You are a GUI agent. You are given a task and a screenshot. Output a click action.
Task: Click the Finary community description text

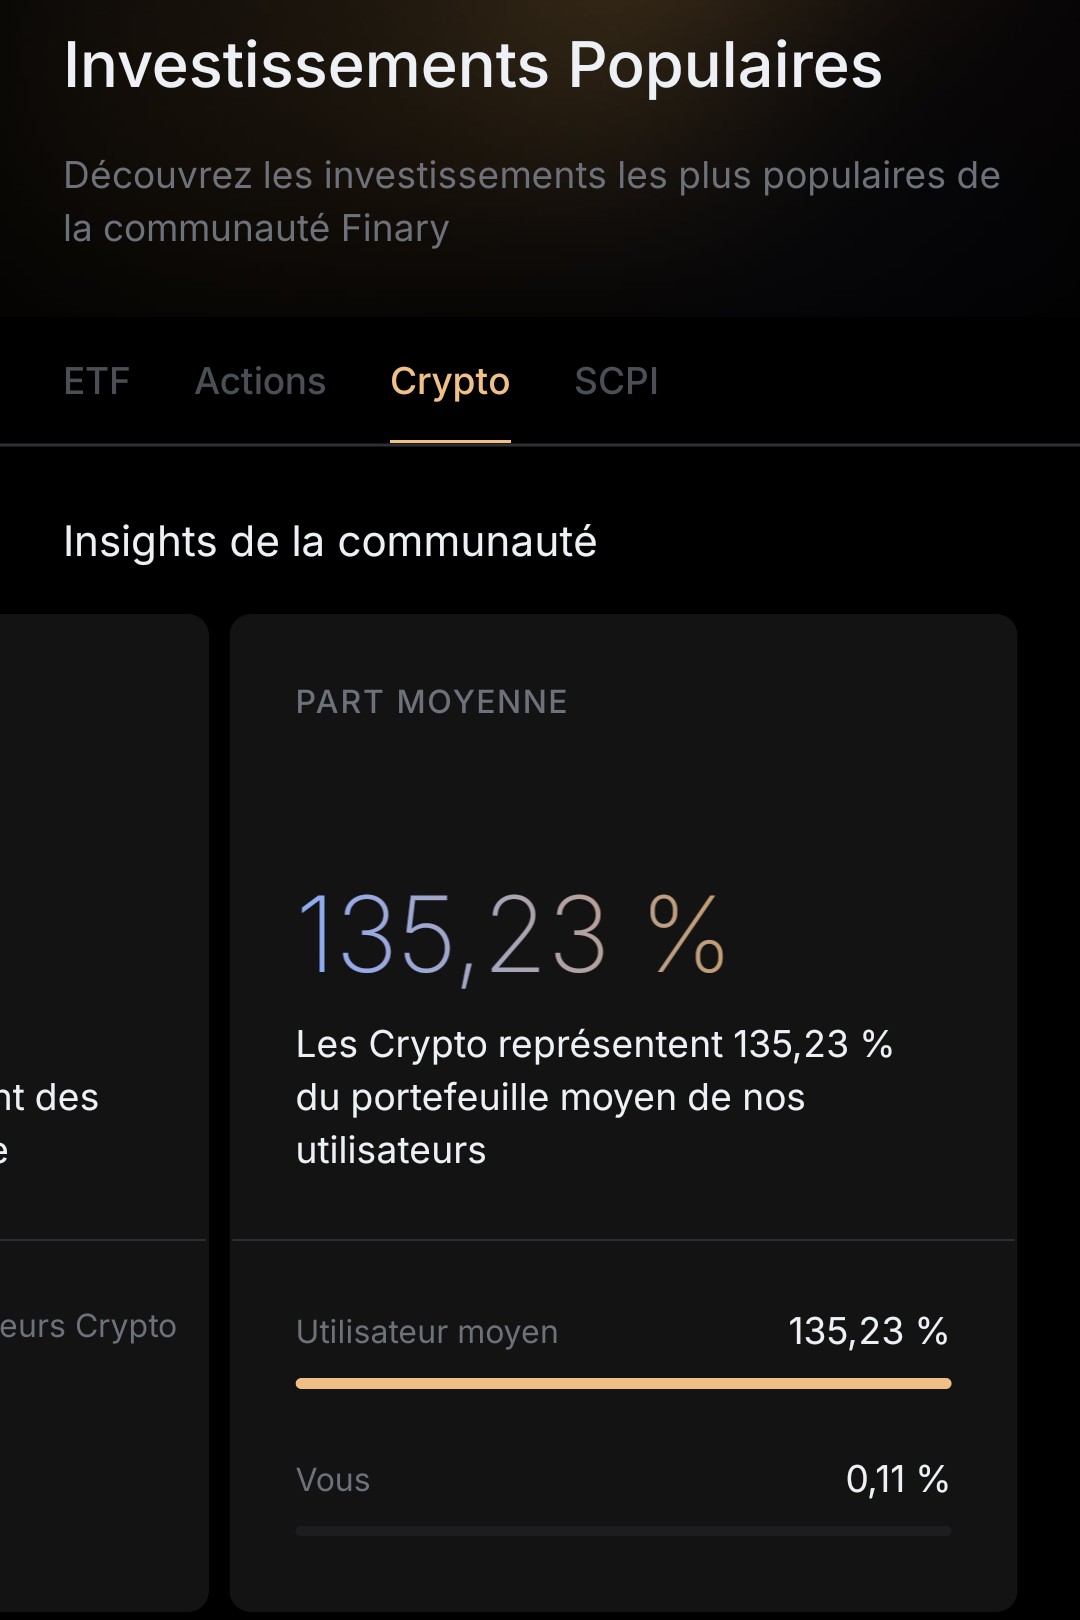pyautogui.click(x=532, y=200)
